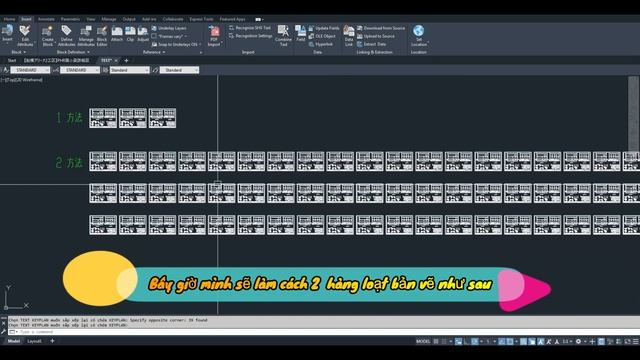Open the dimension style STANDARD dropdown
The height and width of the screenshot is (360, 640).
click(x=80, y=70)
